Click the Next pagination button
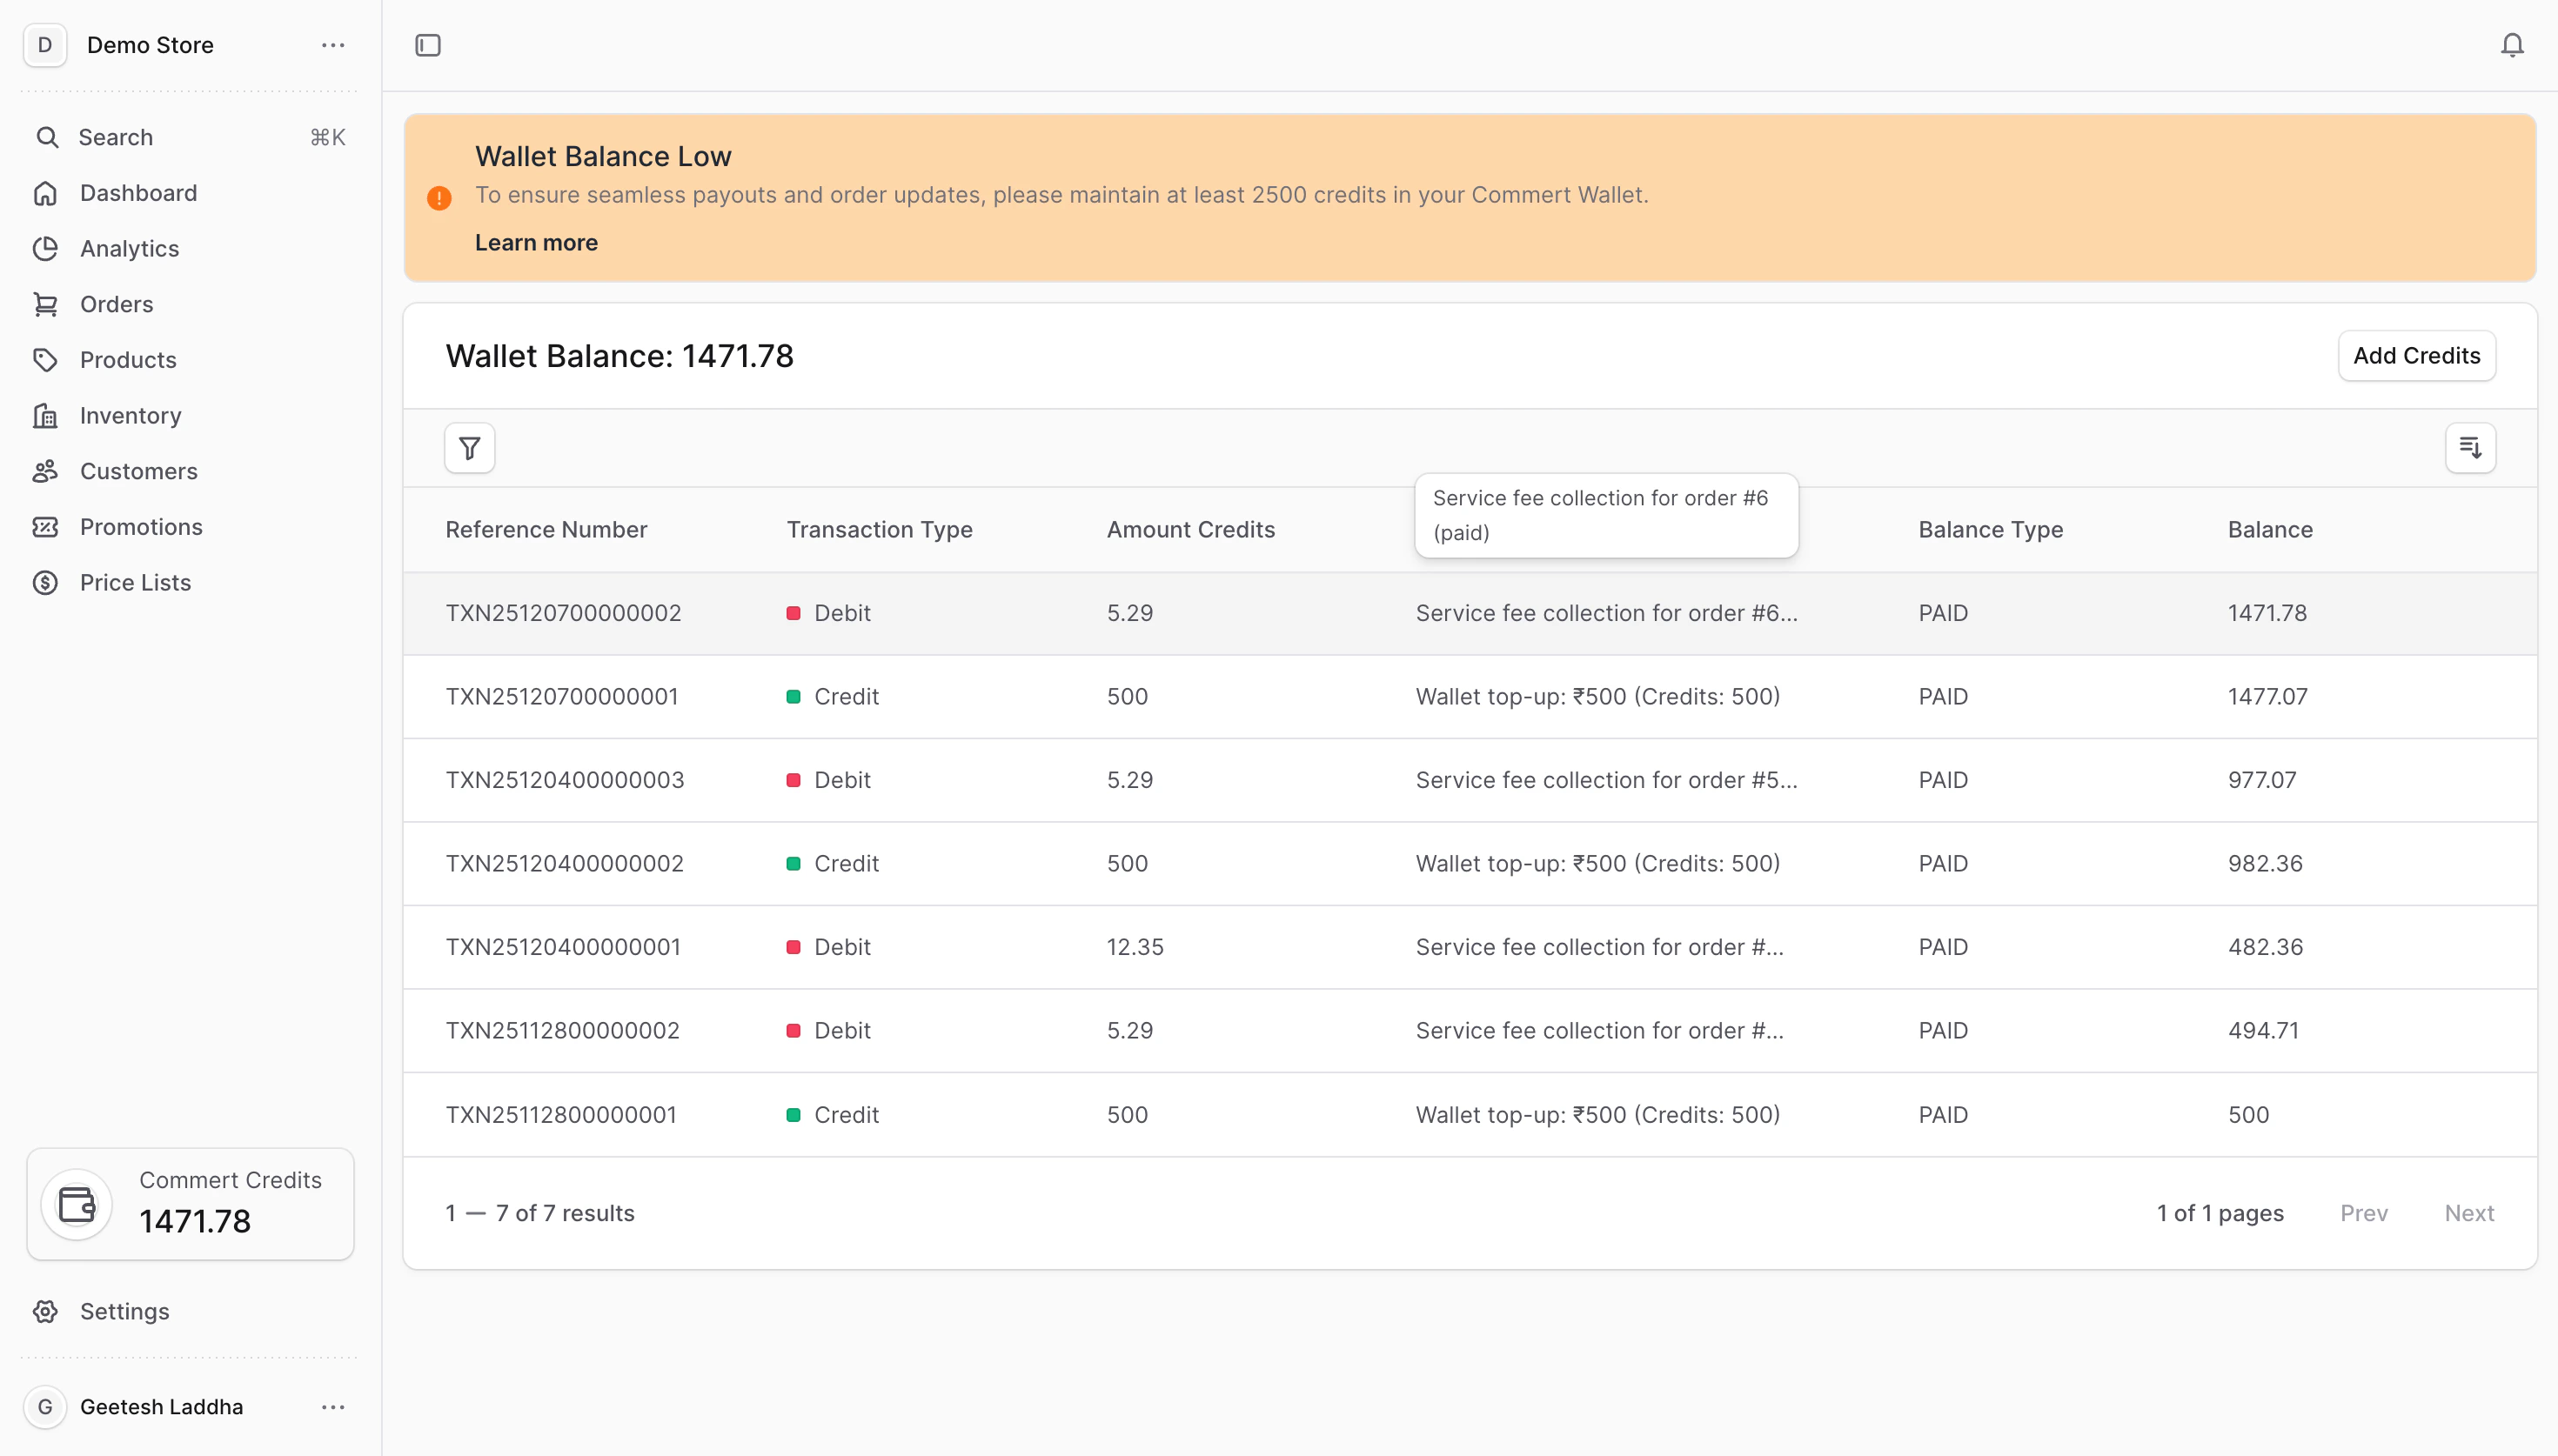 (x=2468, y=1213)
